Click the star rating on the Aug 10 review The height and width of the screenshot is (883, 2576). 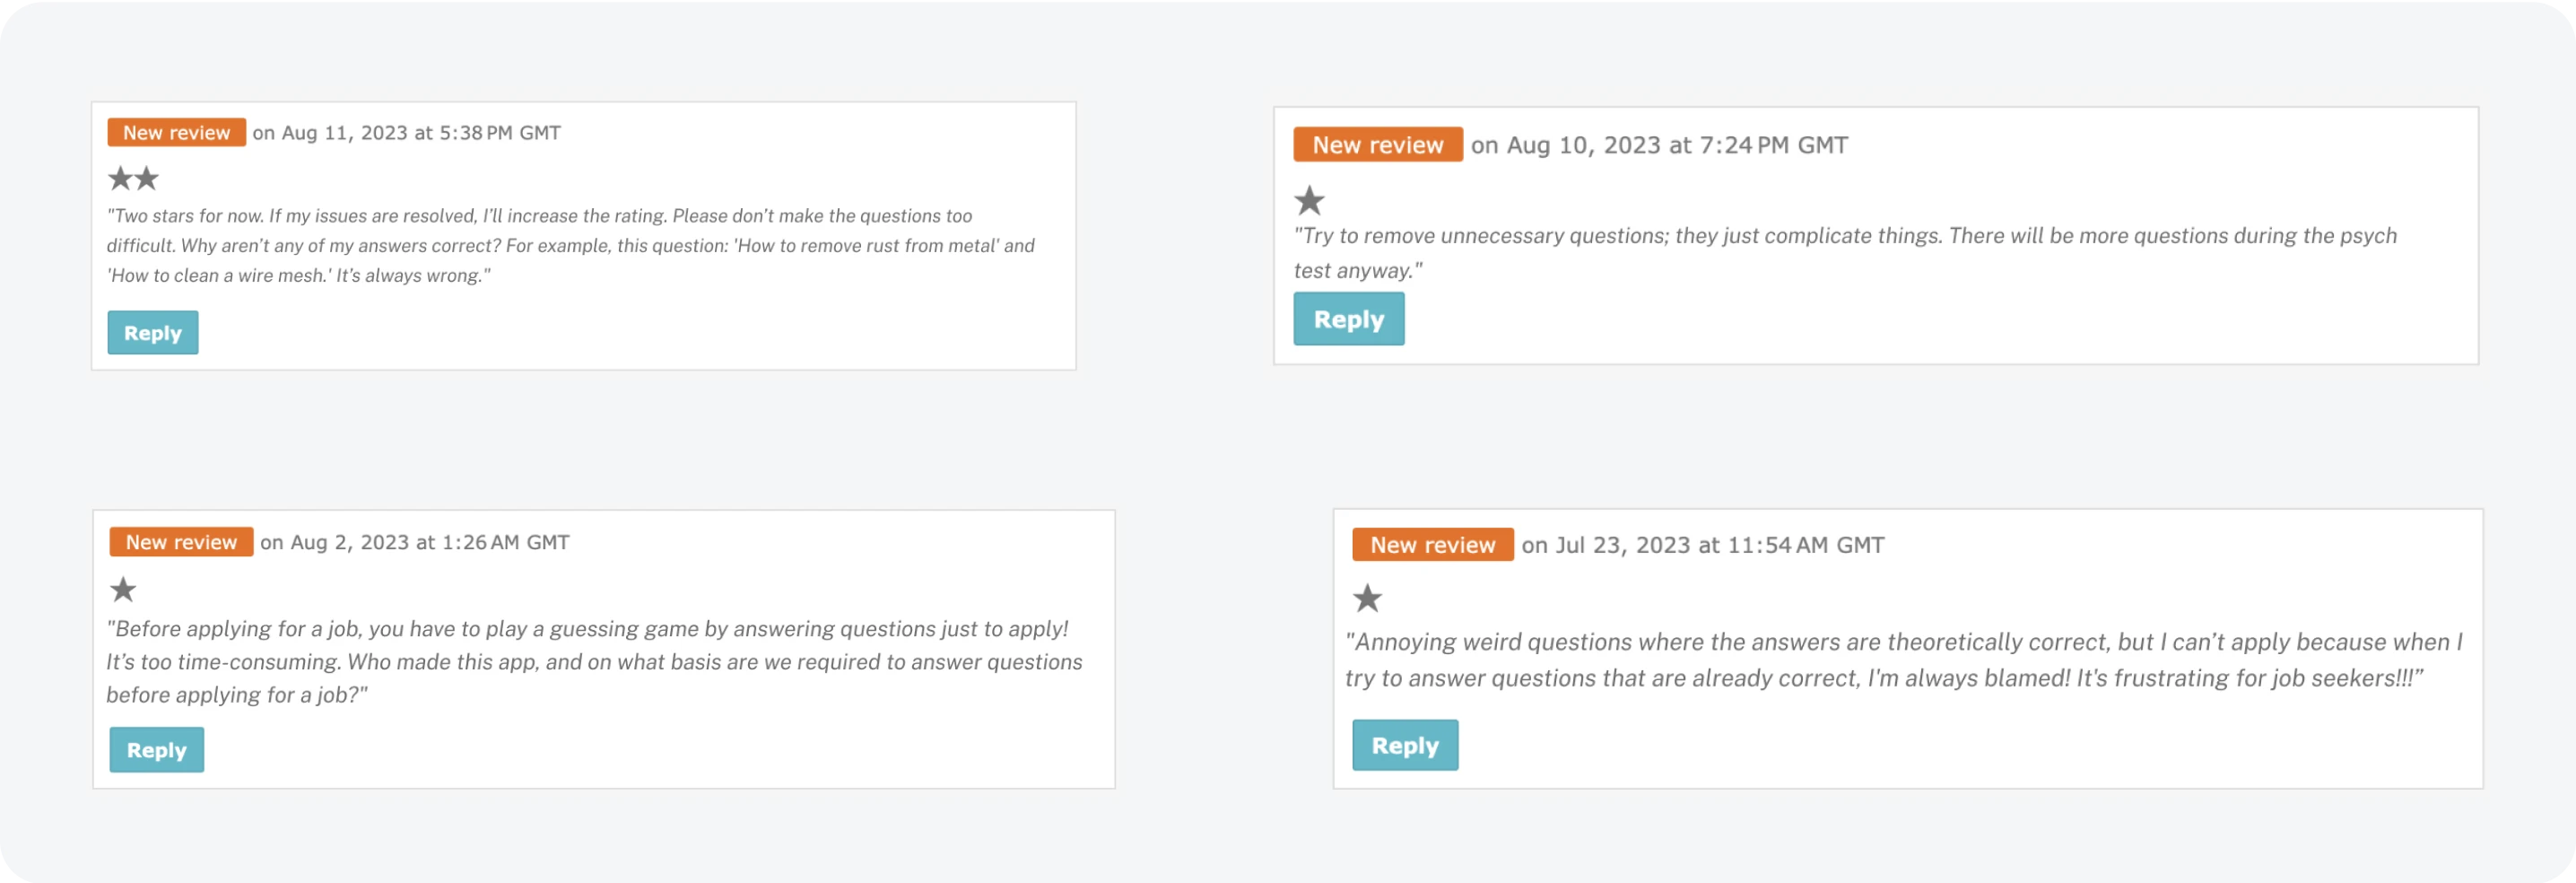pos(1309,201)
